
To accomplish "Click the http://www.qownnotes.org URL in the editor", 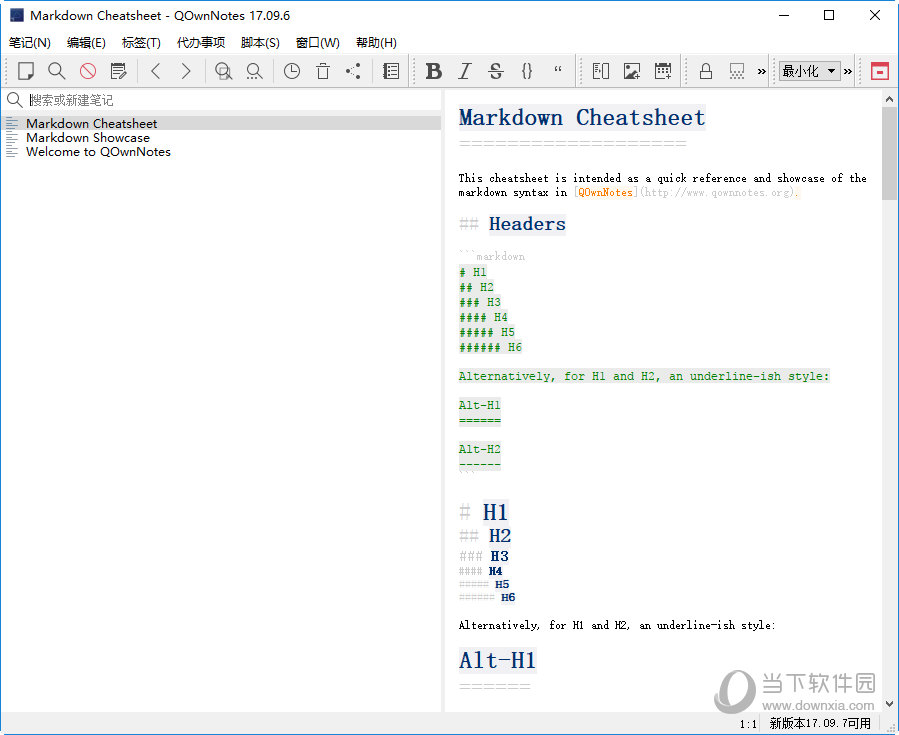I will click(717, 193).
